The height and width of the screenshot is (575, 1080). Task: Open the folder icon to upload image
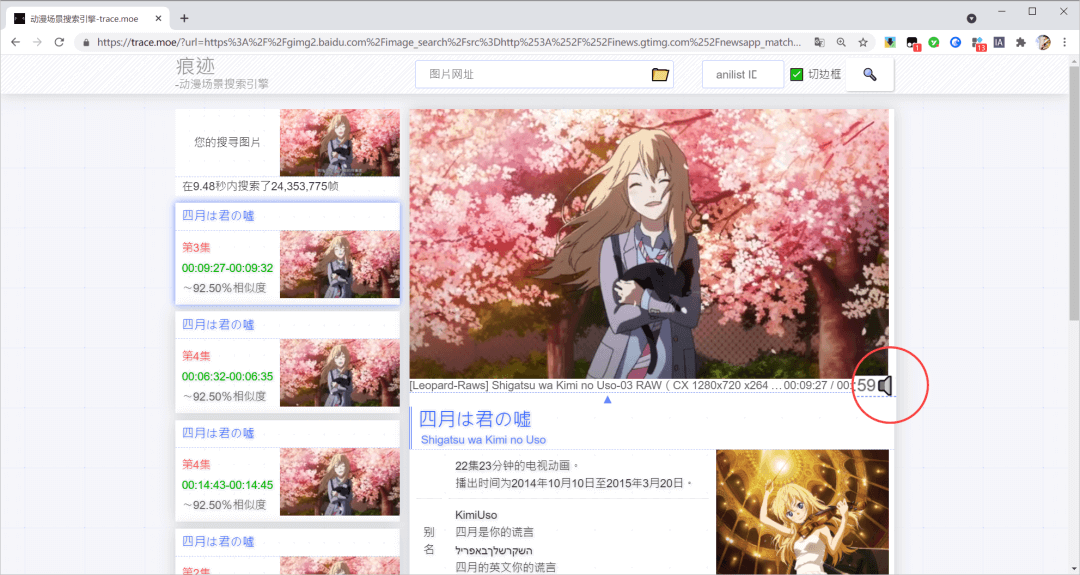tap(660, 74)
